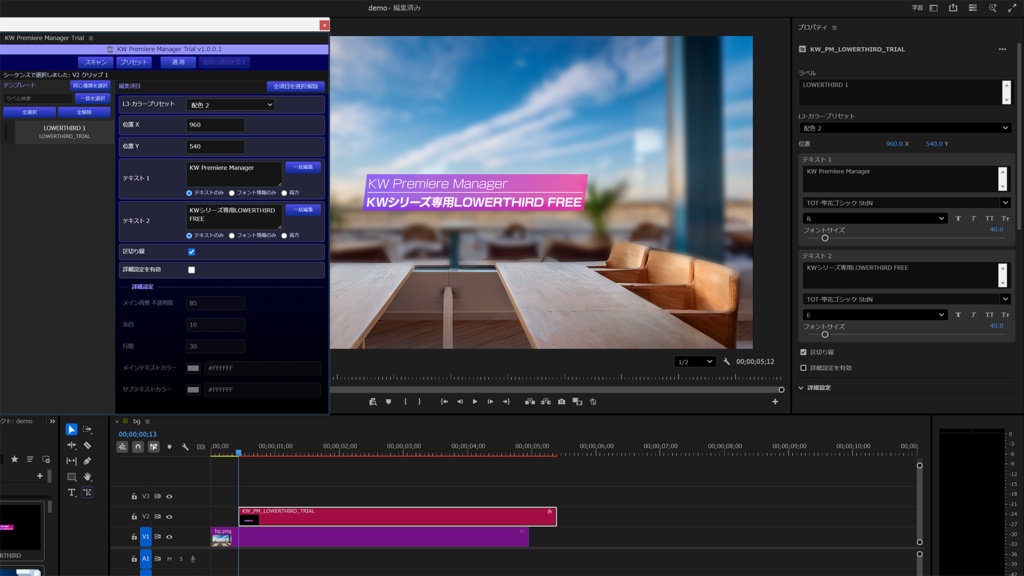Click メインテキストカラー color swatch
1024x576 pixels.
pyautogui.click(x=193, y=368)
